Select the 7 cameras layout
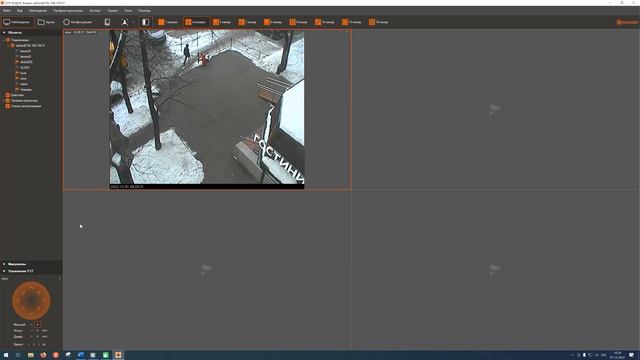The height and width of the screenshot is (360, 640). (247, 22)
